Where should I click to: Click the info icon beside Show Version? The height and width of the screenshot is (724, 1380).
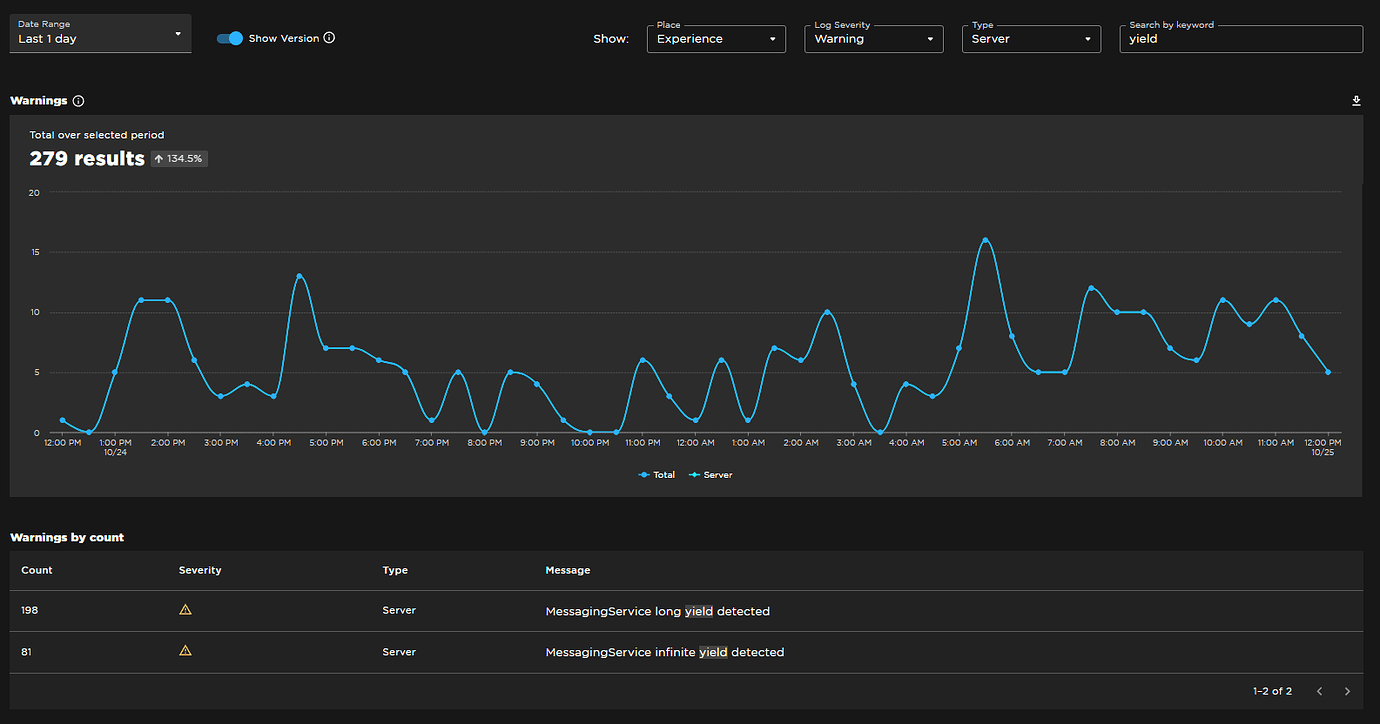pyautogui.click(x=330, y=38)
